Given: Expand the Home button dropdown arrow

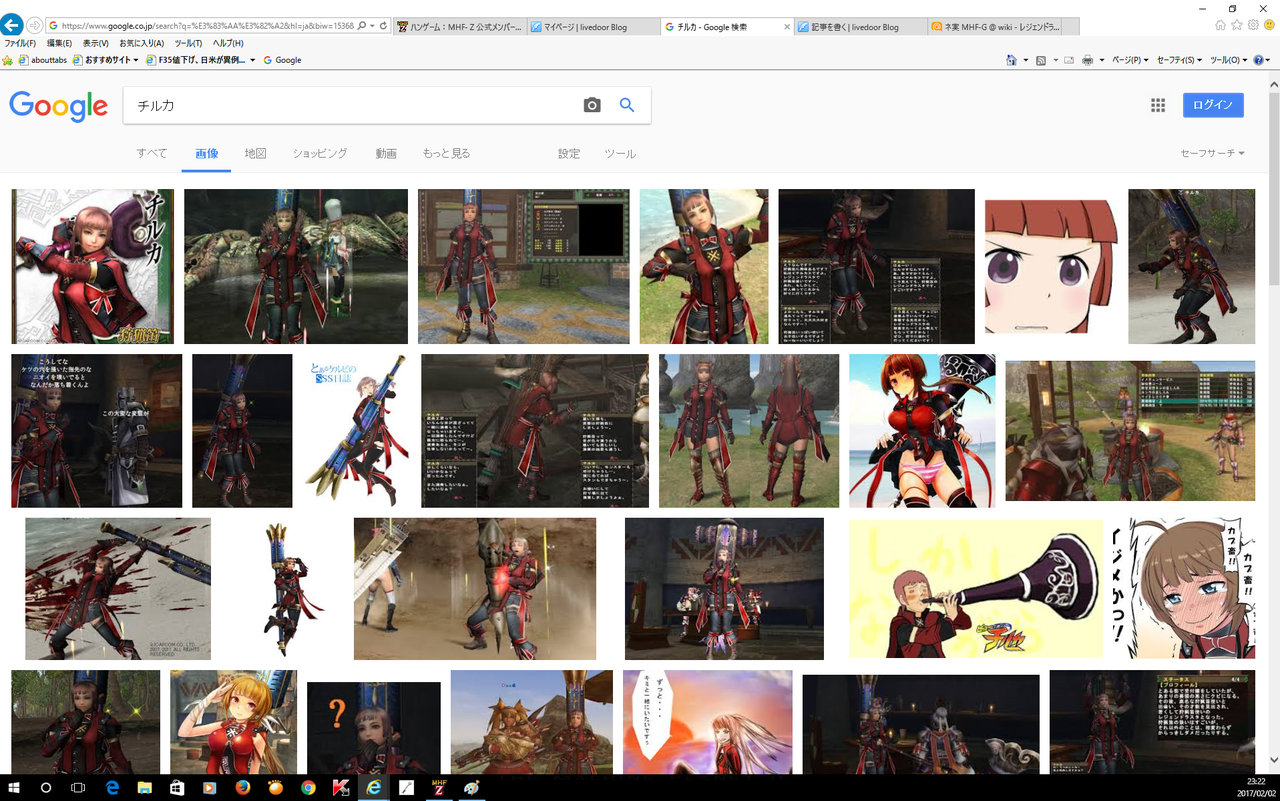Looking at the screenshot, I should (1025, 60).
